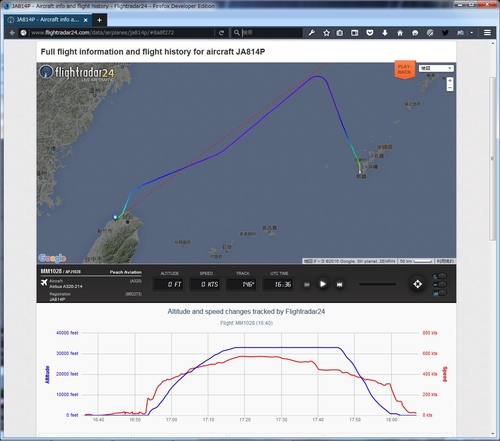Click the page vertical scrollbar thumb
This screenshot has height=441, width=500.
493,158
